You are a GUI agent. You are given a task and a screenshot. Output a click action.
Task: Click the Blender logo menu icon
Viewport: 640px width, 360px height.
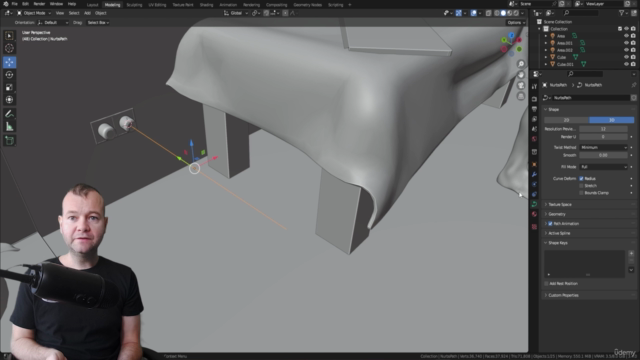6,4
